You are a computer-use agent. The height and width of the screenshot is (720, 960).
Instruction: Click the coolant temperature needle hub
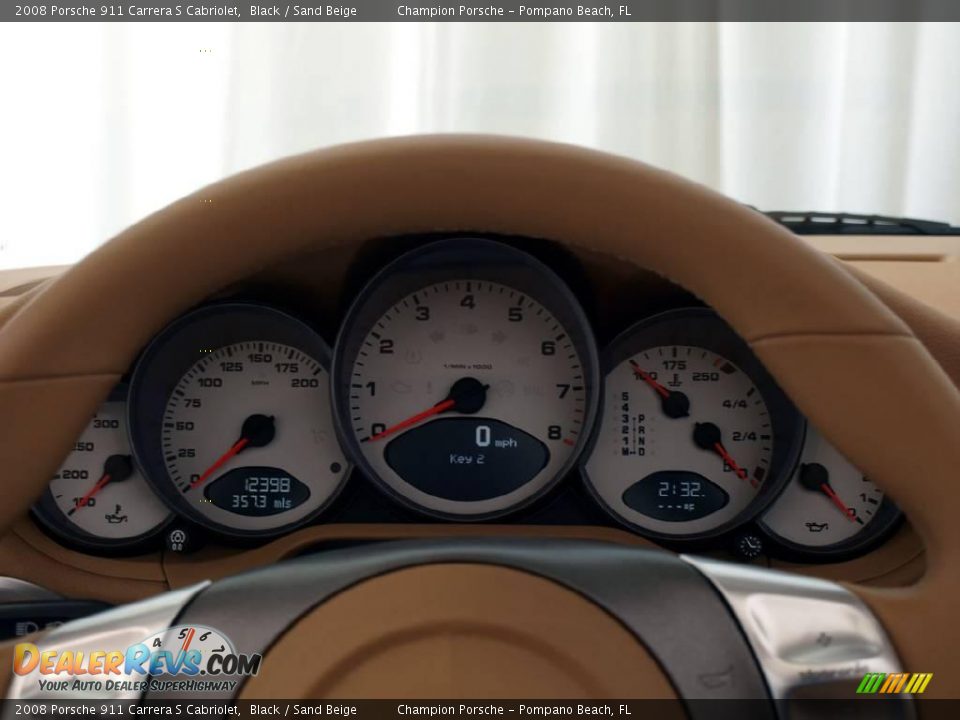675,404
